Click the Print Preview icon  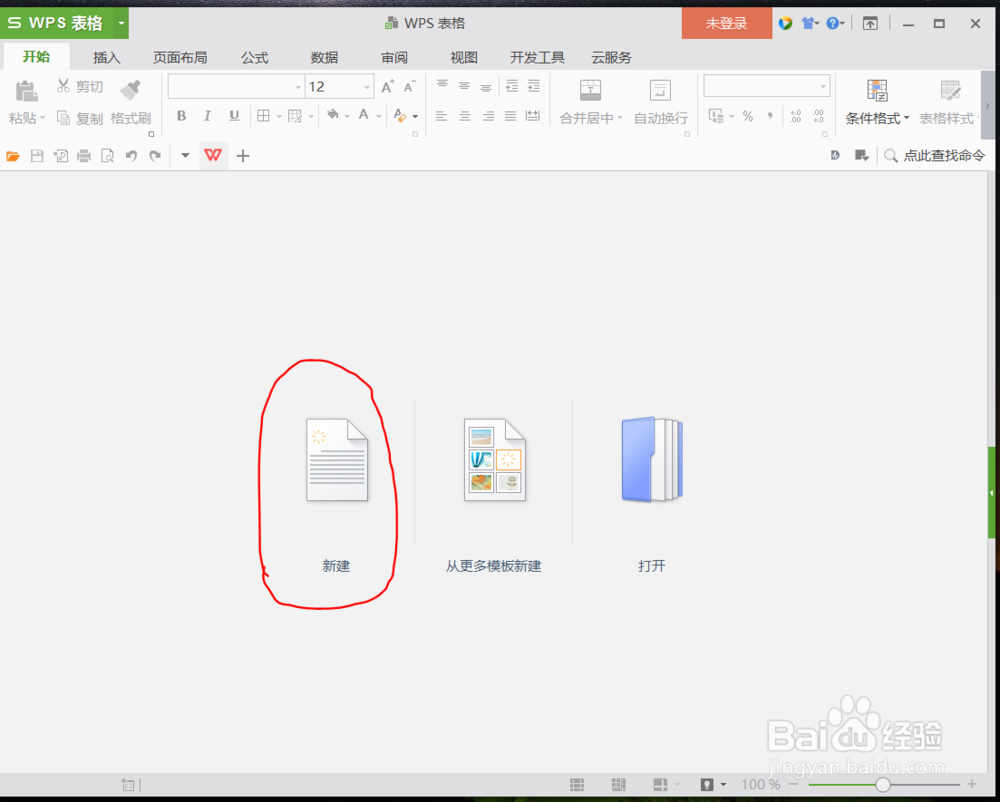point(107,156)
